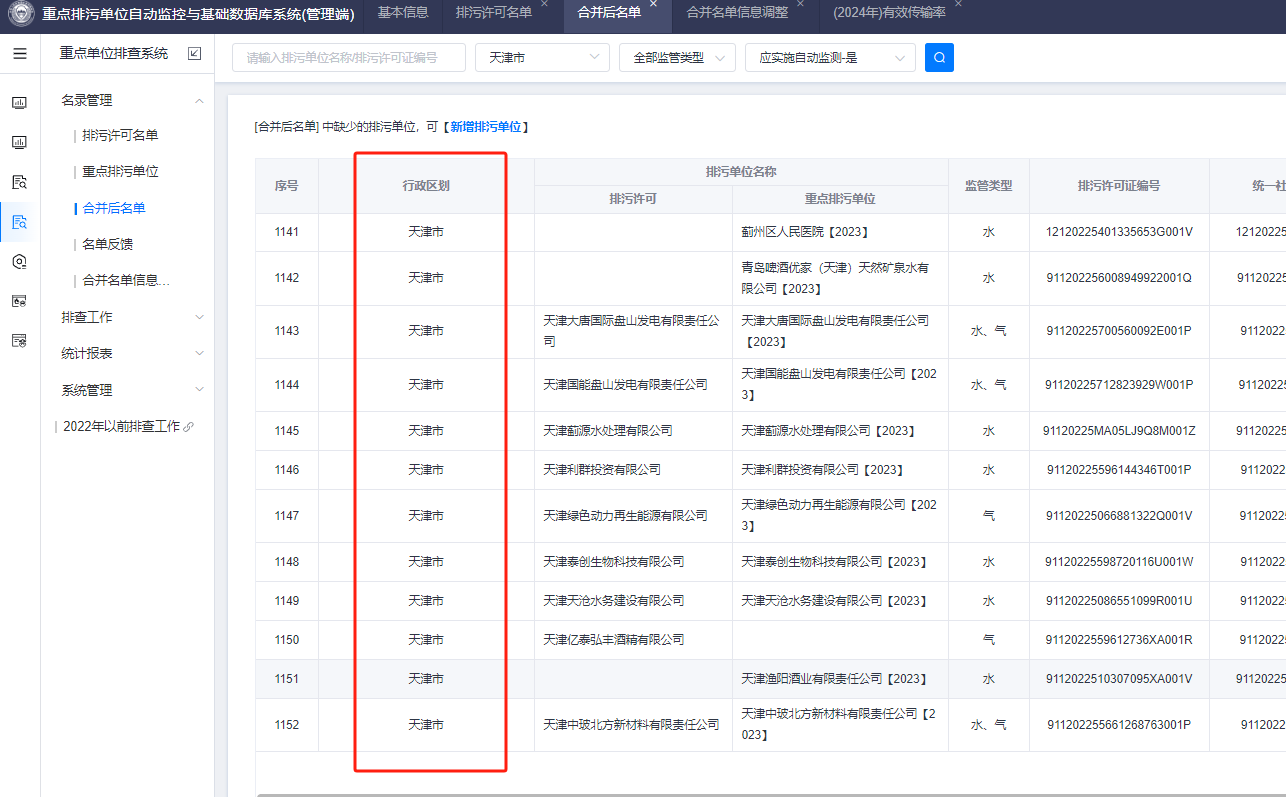Switch to the (2024年)有效传输率 tab

(x=889, y=12)
